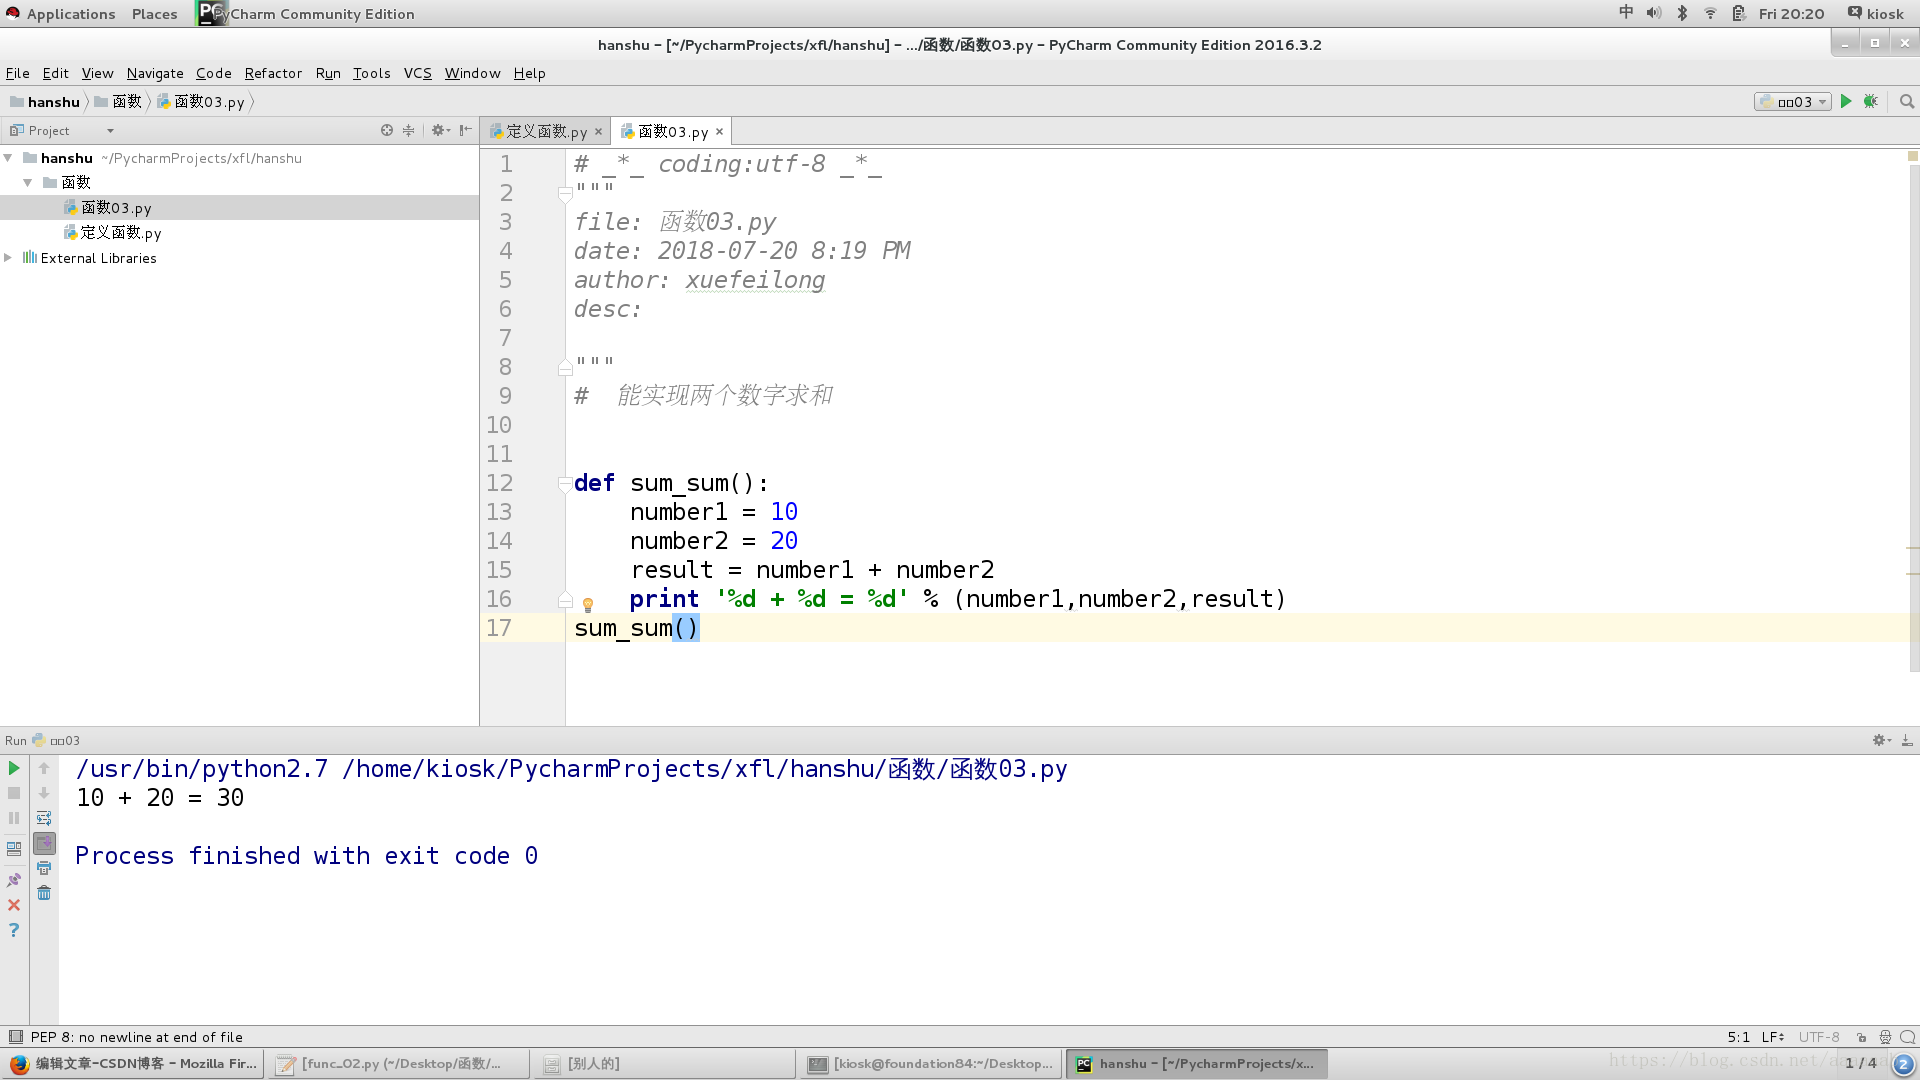Expand External Libraries tree node
Image resolution: width=1920 pixels, height=1080 pixels.
click(8, 257)
